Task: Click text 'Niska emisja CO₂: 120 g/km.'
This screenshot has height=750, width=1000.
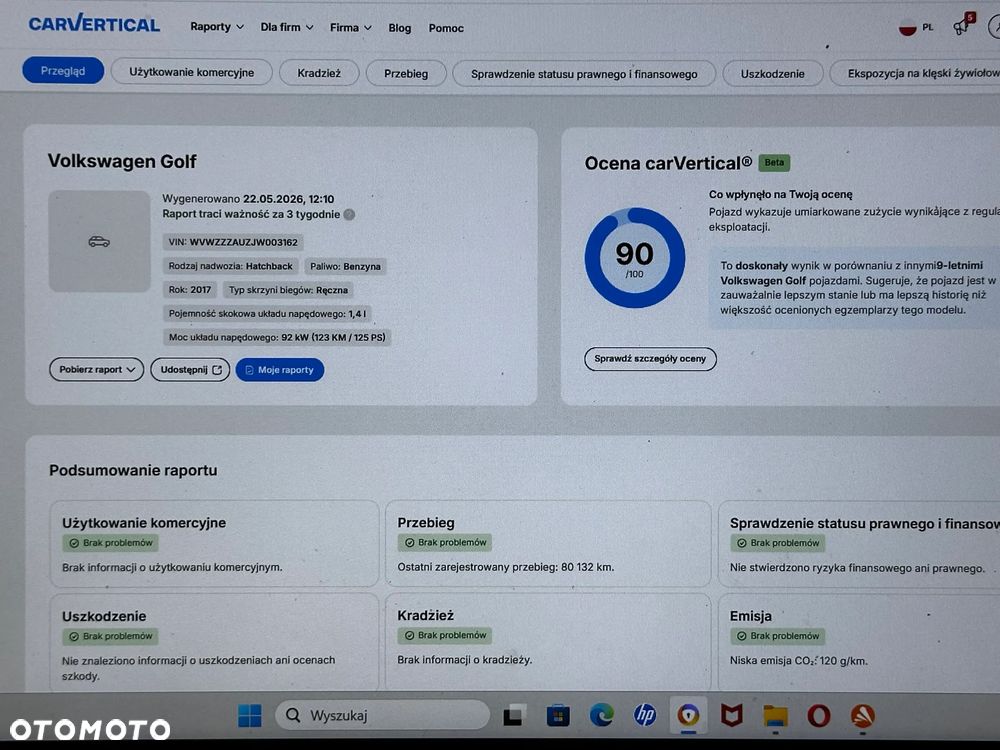Action: point(798,661)
